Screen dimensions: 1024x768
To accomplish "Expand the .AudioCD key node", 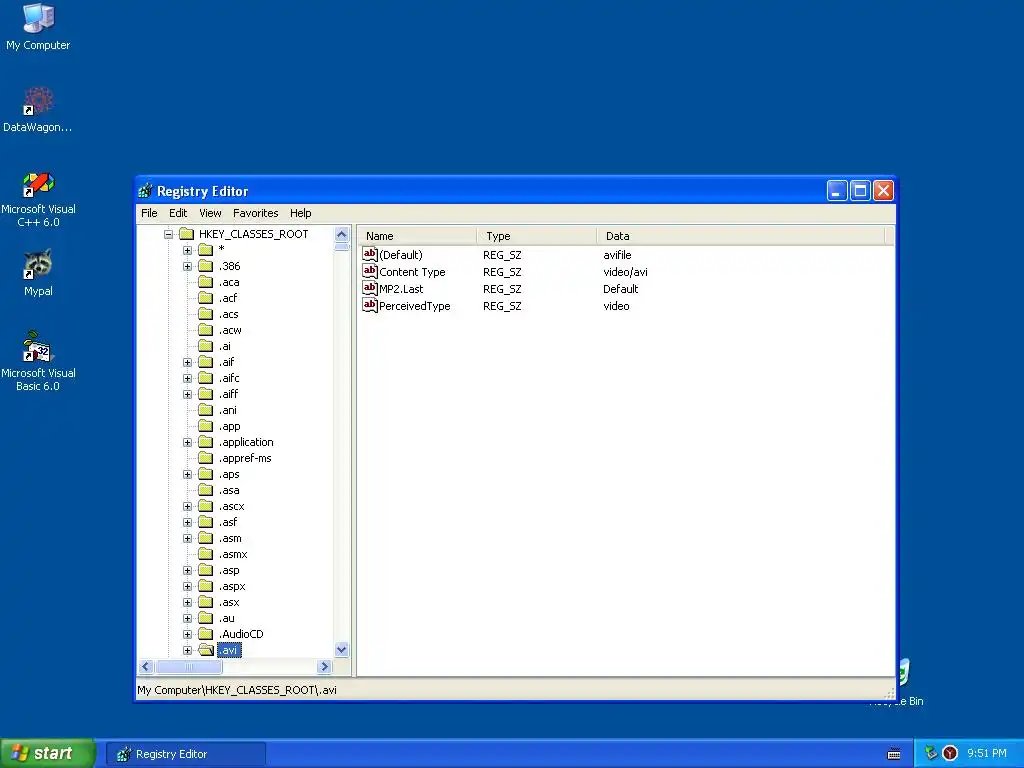I will tap(187, 634).
